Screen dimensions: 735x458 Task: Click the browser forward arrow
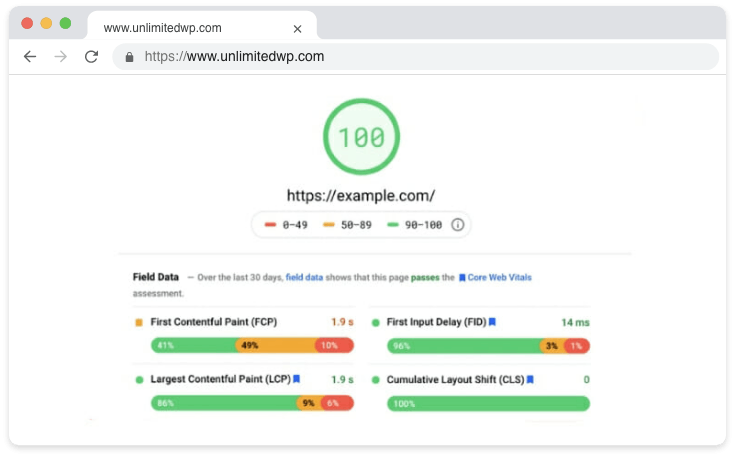coord(60,57)
